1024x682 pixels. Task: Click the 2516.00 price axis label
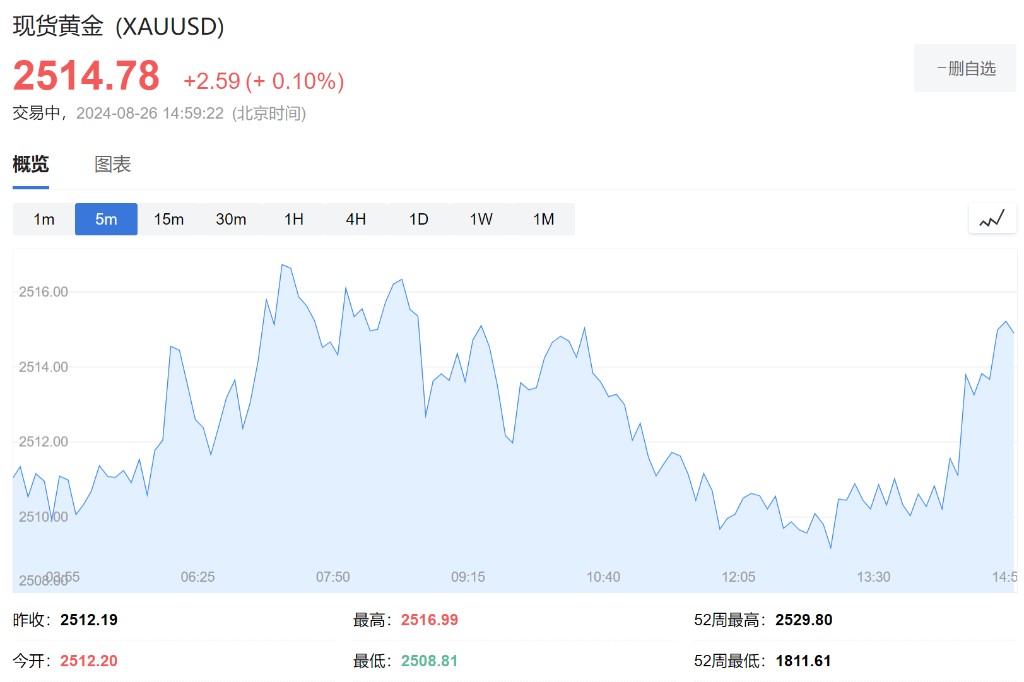[43, 292]
